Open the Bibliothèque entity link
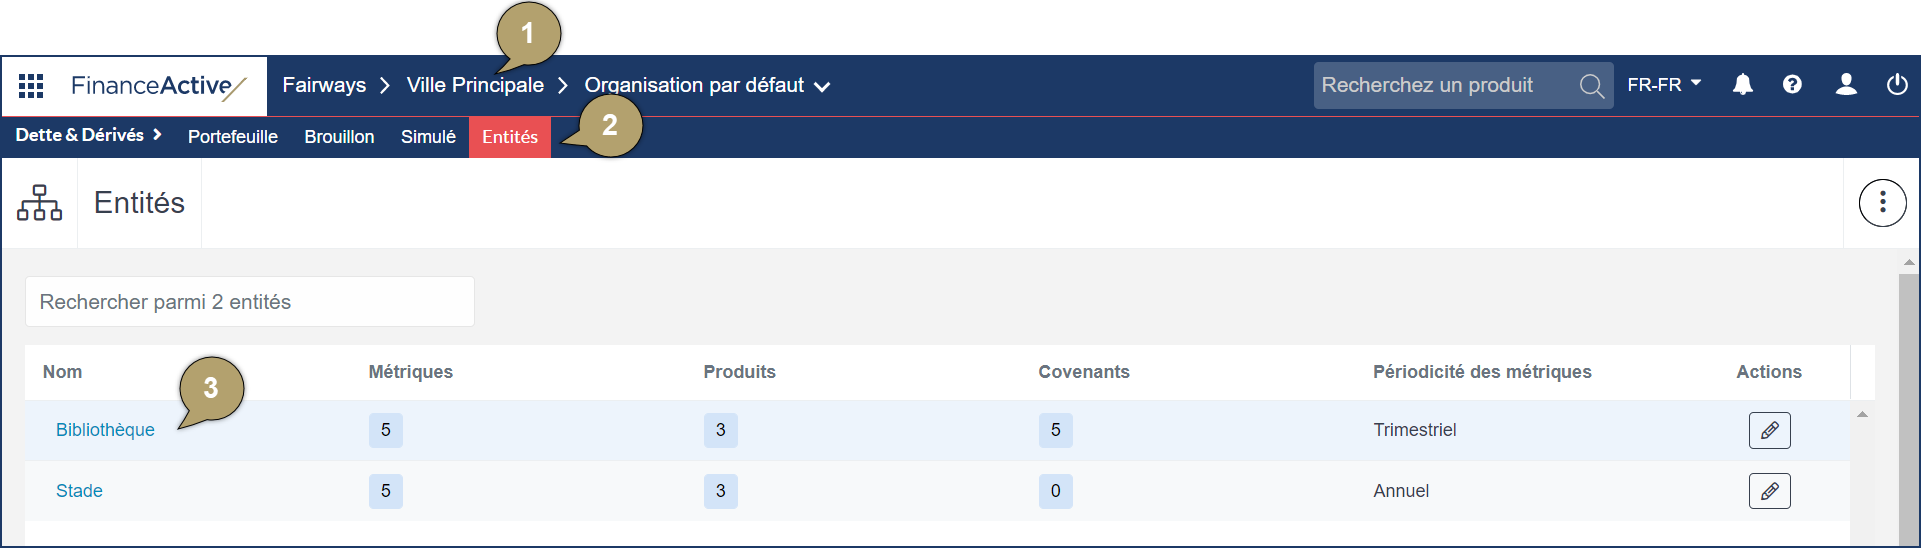Screen dimensions: 1921x548 [105, 430]
